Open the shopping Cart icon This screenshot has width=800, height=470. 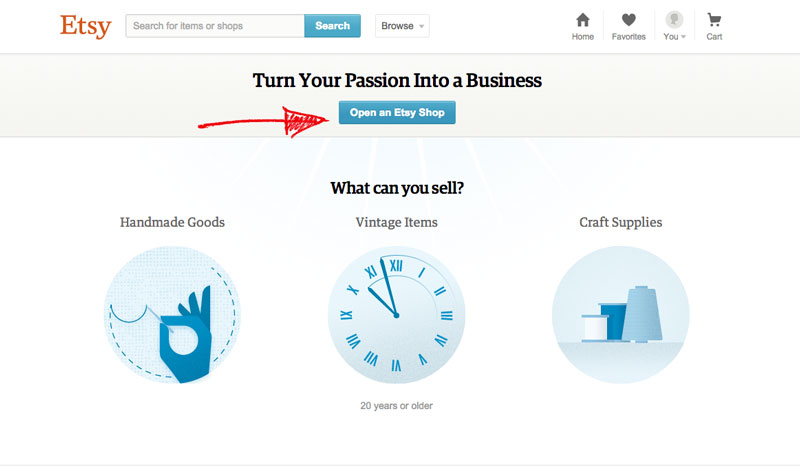click(x=714, y=19)
